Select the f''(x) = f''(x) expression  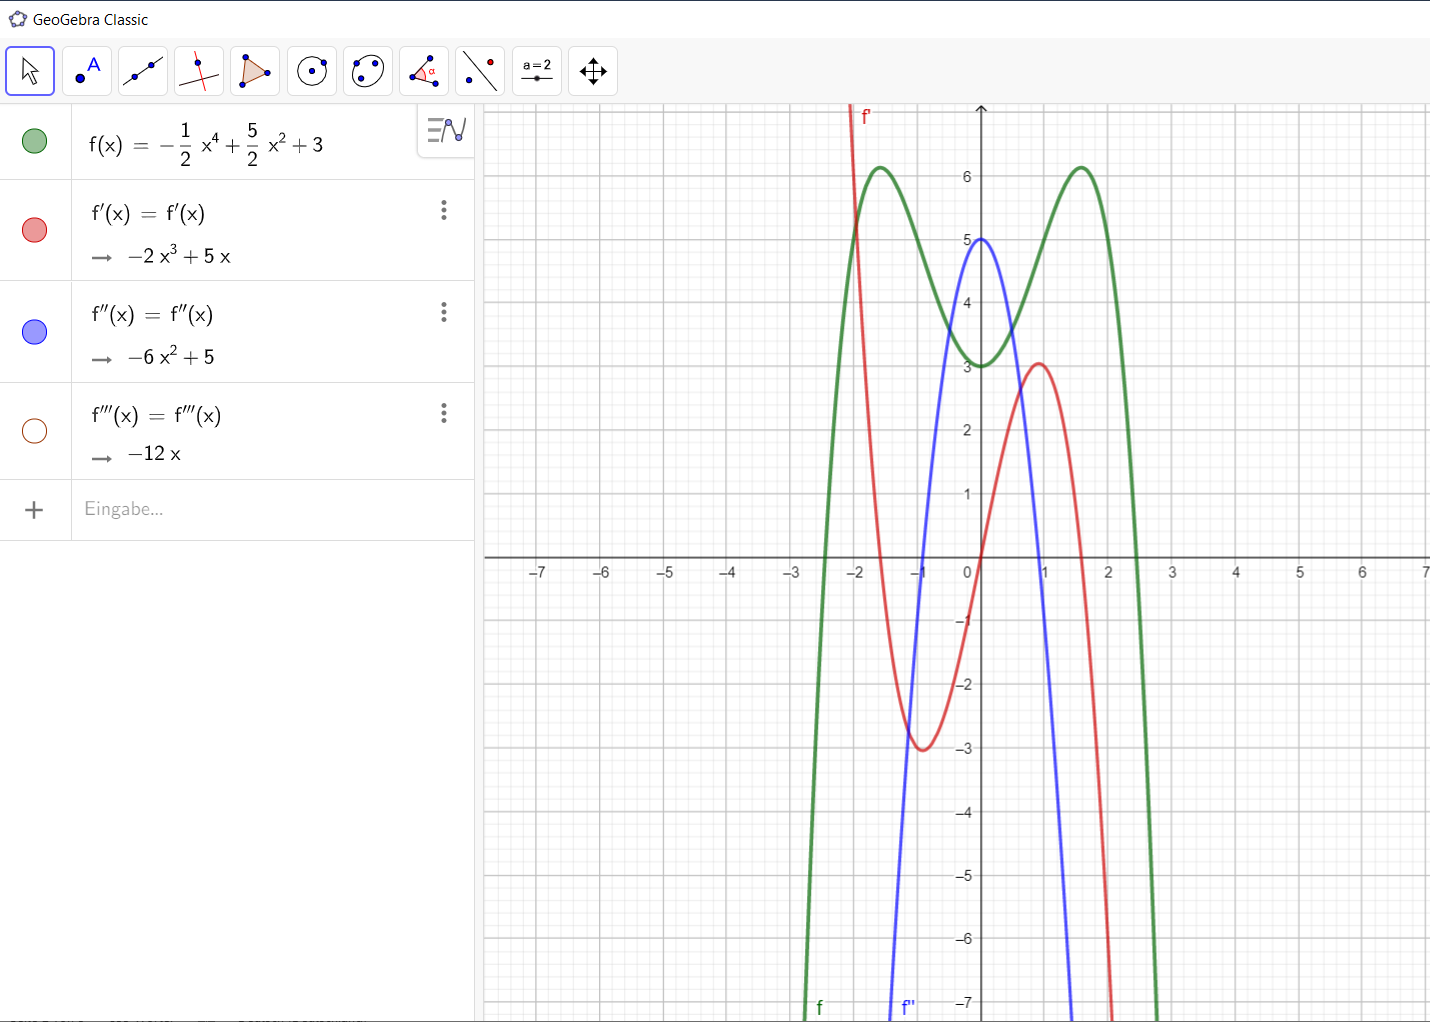(x=152, y=315)
